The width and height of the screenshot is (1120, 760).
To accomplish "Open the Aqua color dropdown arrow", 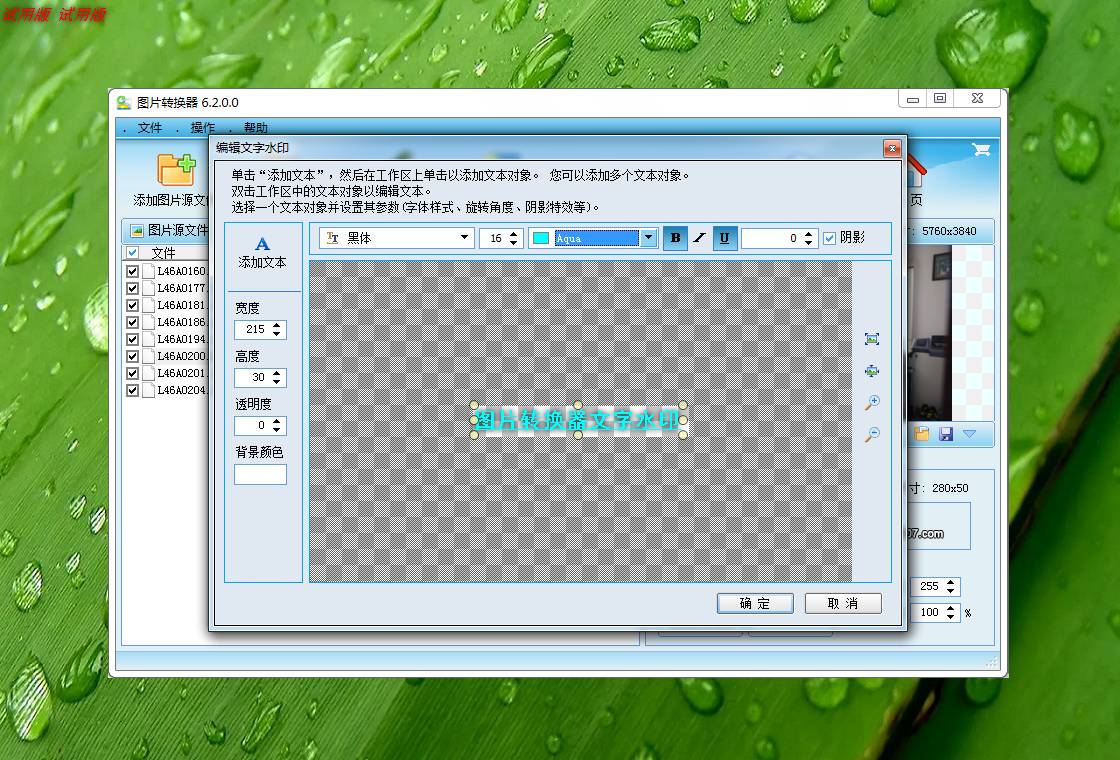I will click(x=649, y=238).
